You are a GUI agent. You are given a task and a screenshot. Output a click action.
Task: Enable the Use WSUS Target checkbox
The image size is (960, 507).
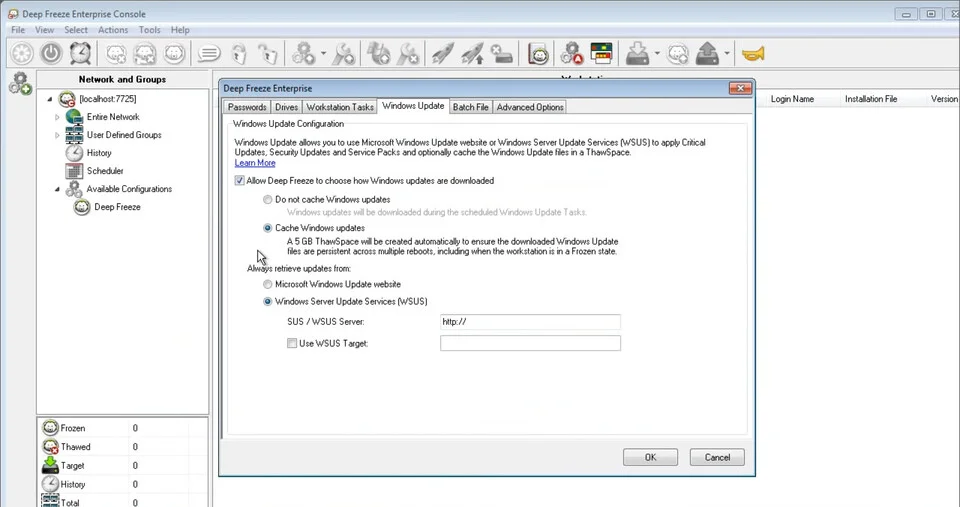tap(292, 344)
